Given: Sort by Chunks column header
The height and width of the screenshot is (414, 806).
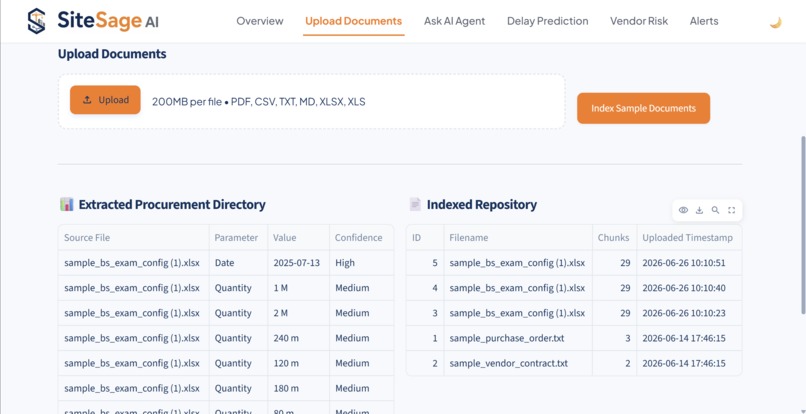Looking at the screenshot, I should tap(614, 238).
